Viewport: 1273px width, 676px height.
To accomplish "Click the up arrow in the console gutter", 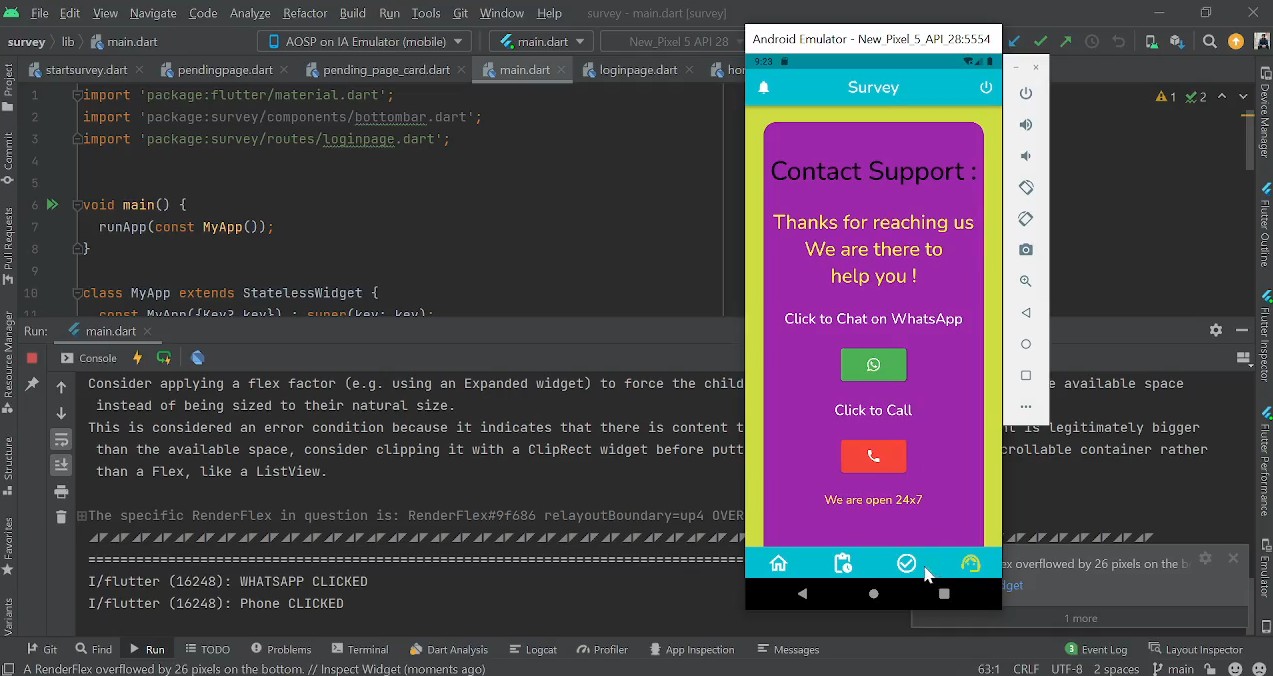I will click(x=61, y=387).
